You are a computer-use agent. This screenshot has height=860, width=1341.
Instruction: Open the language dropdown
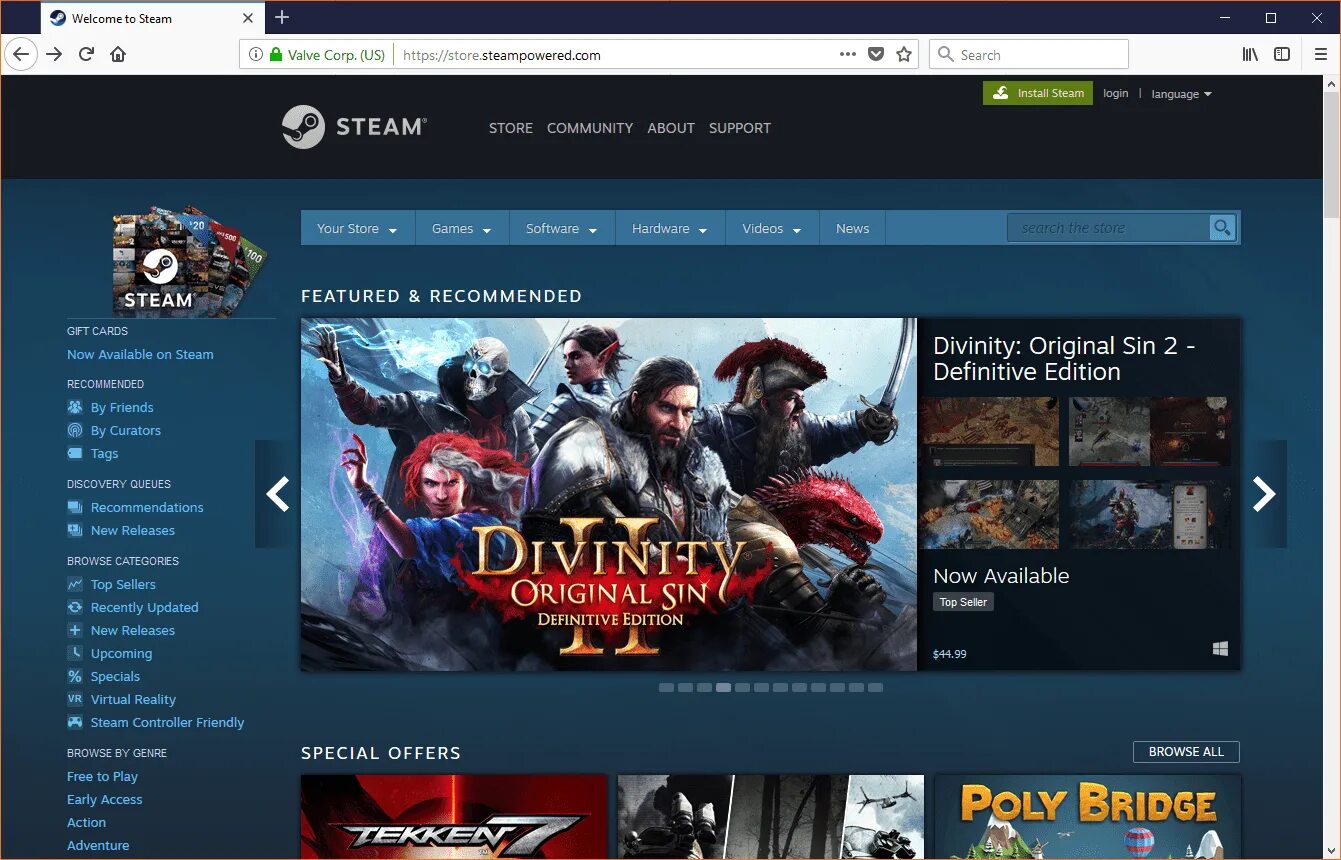click(x=1181, y=94)
